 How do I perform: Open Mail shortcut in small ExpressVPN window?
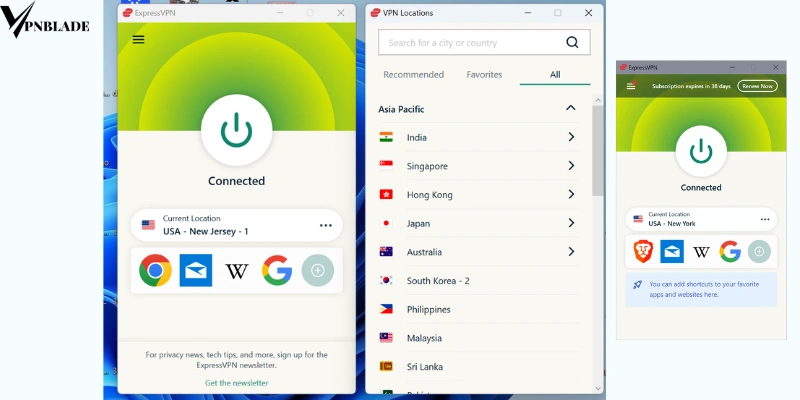click(672, 252)
